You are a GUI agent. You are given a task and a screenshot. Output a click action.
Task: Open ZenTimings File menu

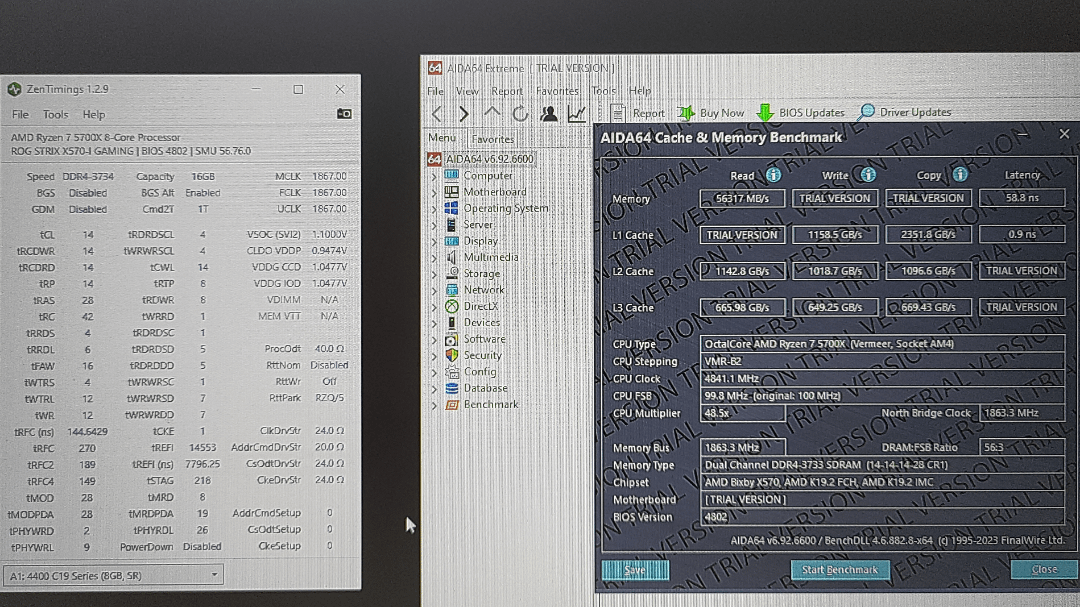pos(20,114)
